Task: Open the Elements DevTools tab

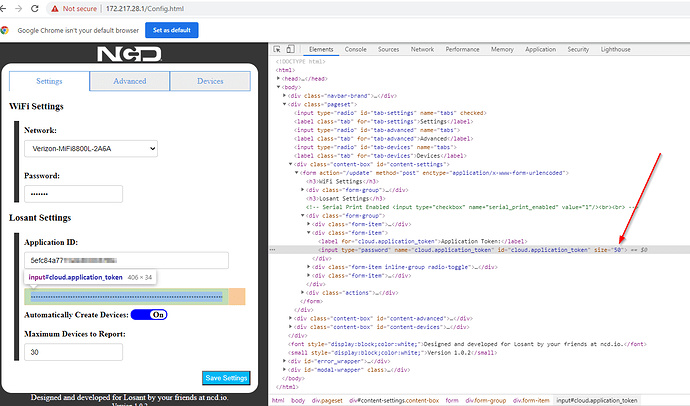Action: click(321, 49)
